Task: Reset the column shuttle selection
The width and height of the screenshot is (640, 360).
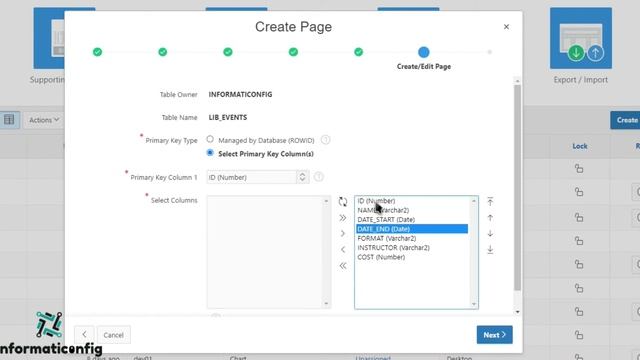Action: point(343,202)
